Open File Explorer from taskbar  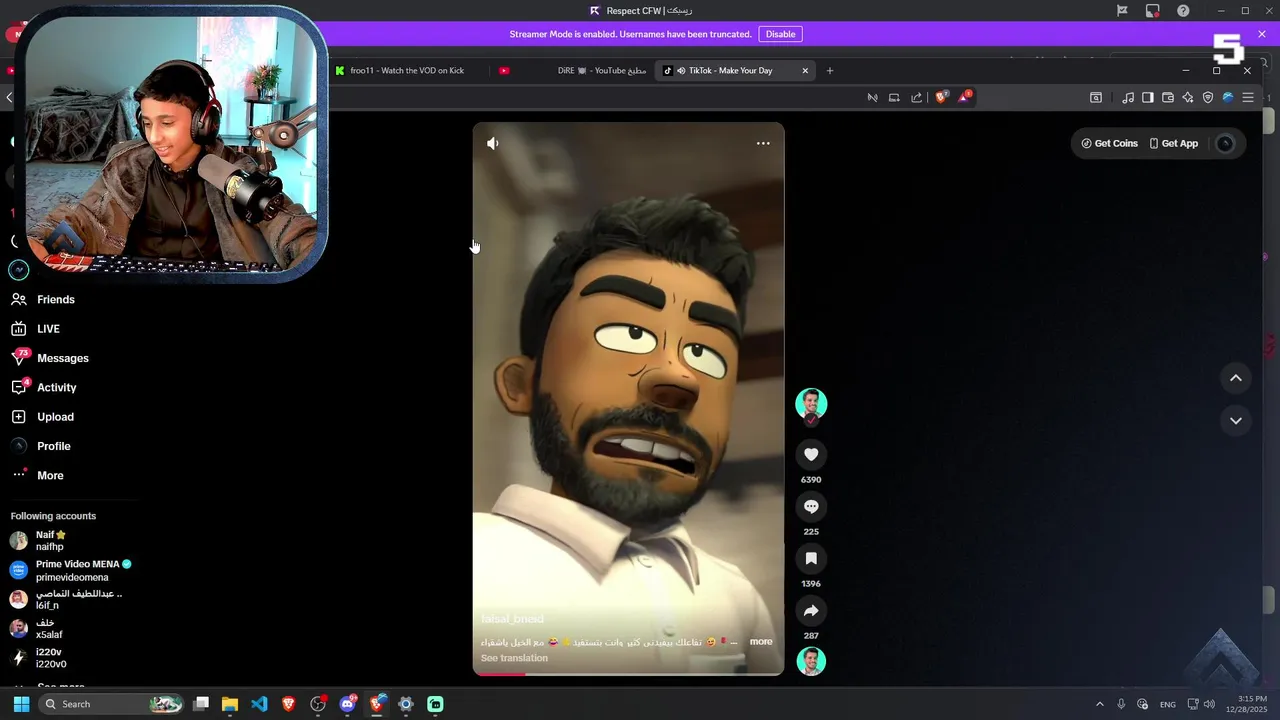click(x=230, y=704)
